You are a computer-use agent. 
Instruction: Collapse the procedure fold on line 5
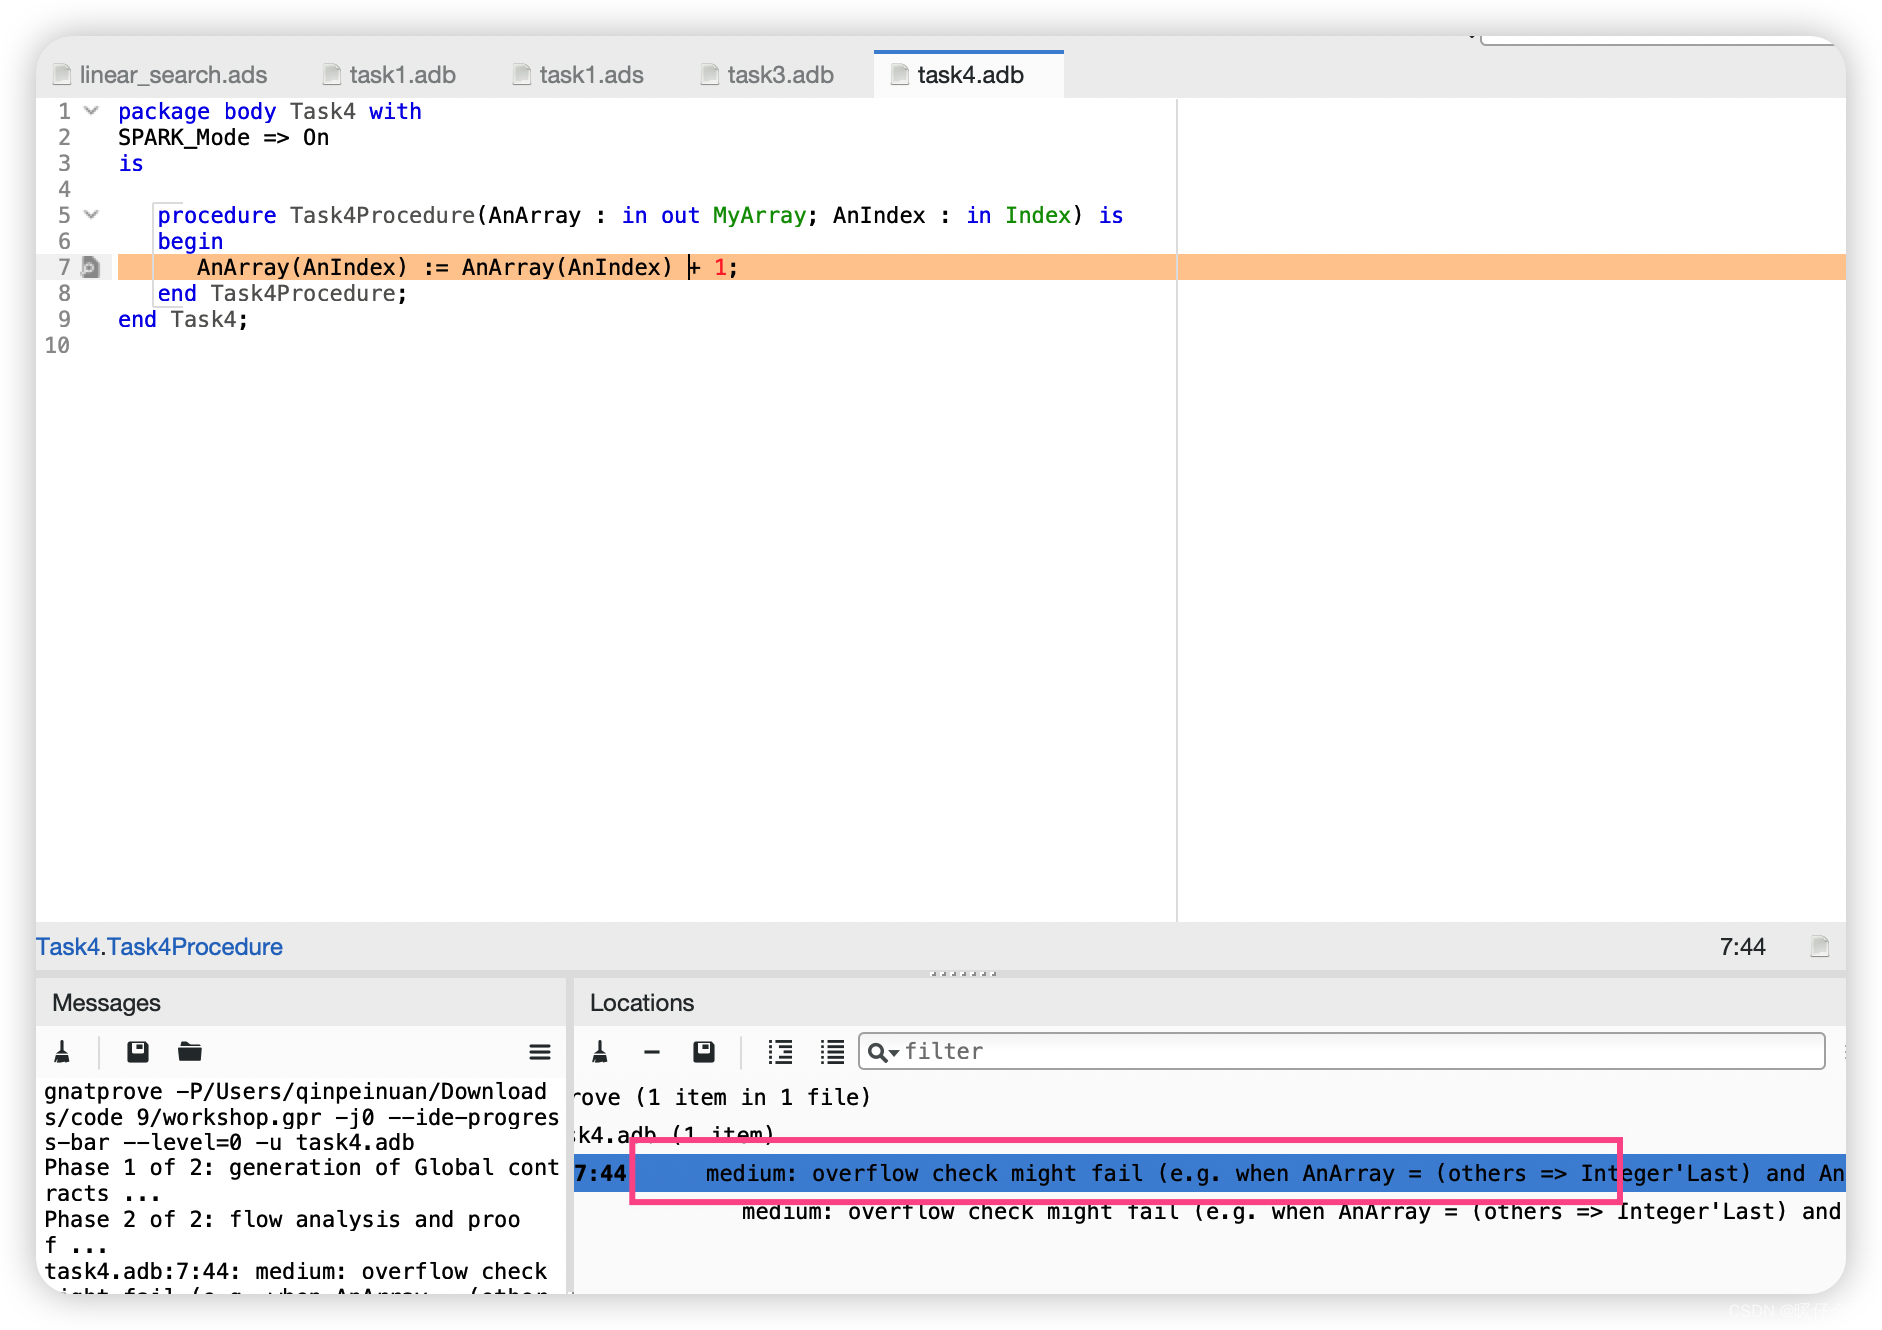point(91,215)
